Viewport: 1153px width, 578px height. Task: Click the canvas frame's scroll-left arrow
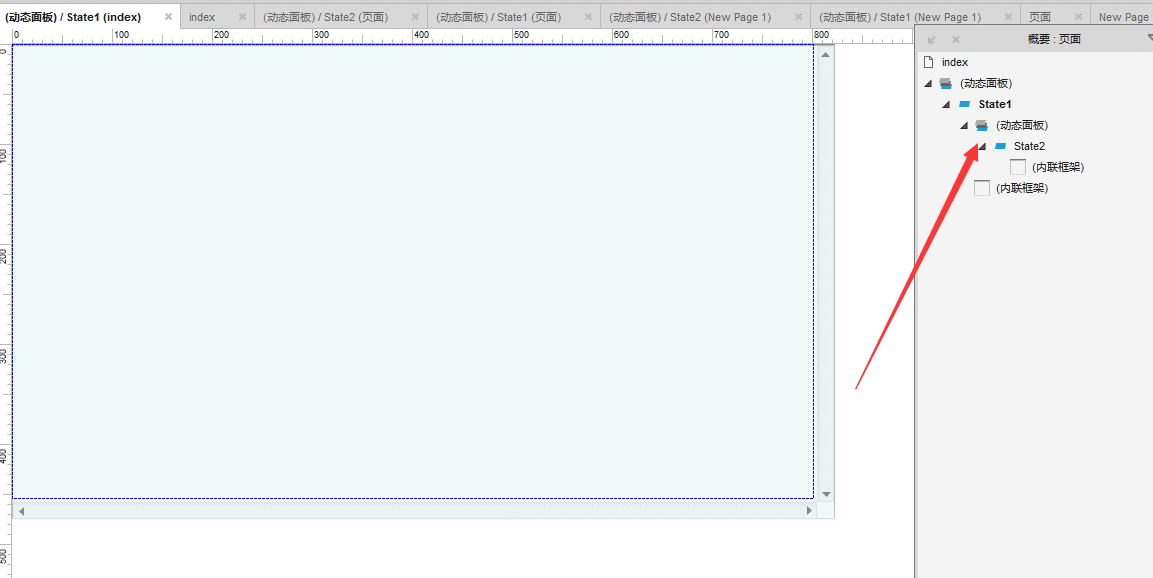[21, 510]
